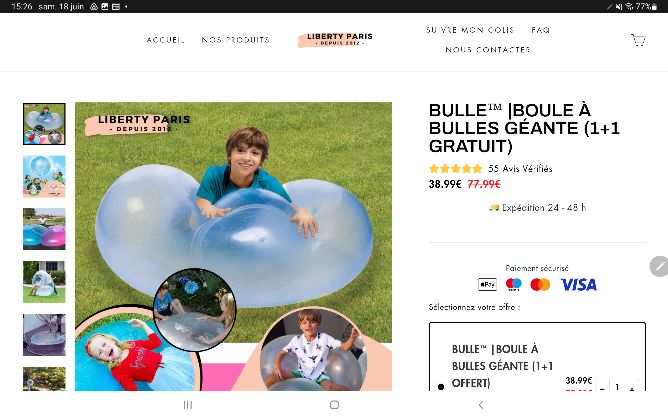This screenshot has height=417, width=668.
Task: Tap the Android back navigation arrow
Action: [x=481, y=405]
